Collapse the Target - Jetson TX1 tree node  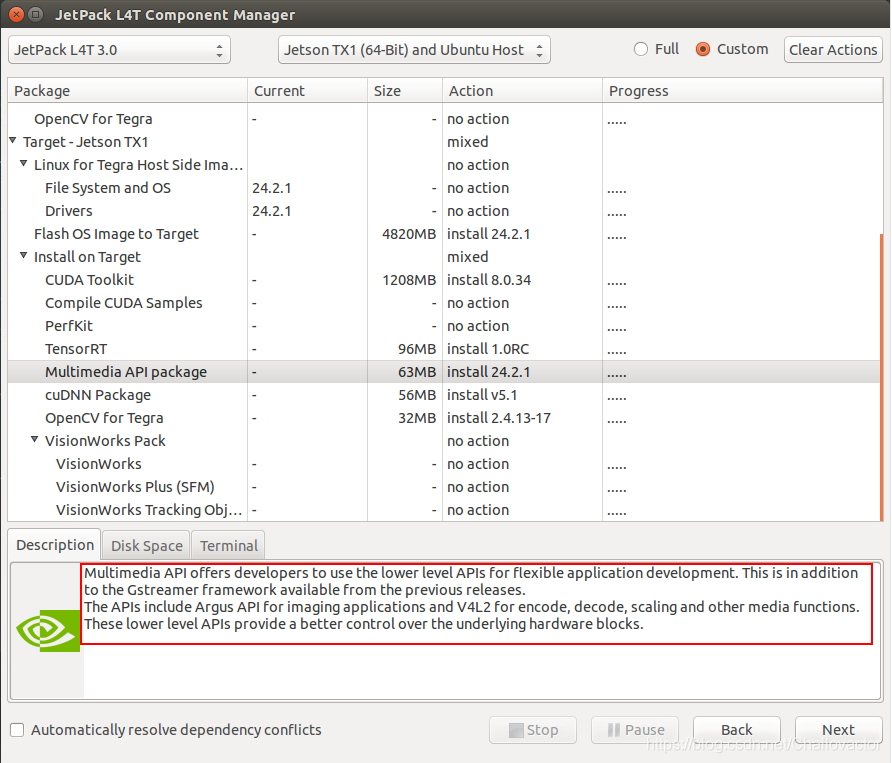[13, 140]
